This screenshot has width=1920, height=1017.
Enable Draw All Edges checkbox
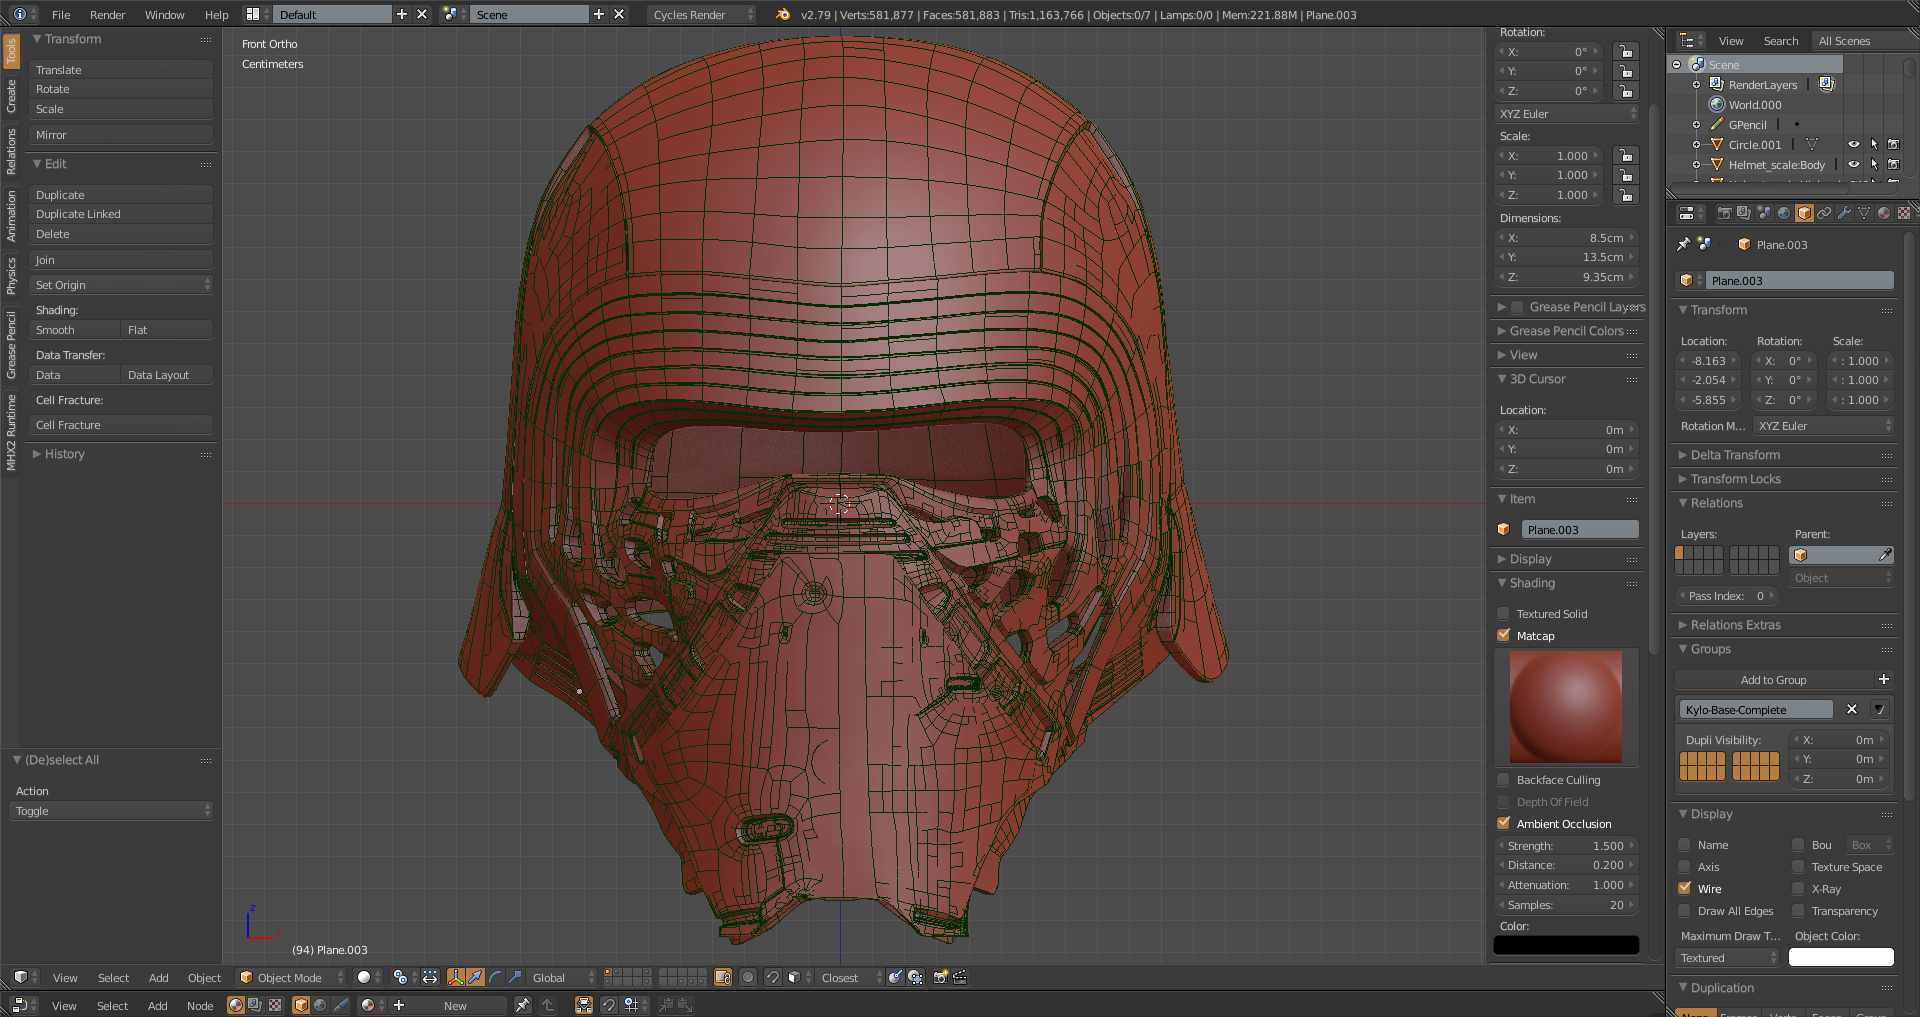(x=1684, y=911)
